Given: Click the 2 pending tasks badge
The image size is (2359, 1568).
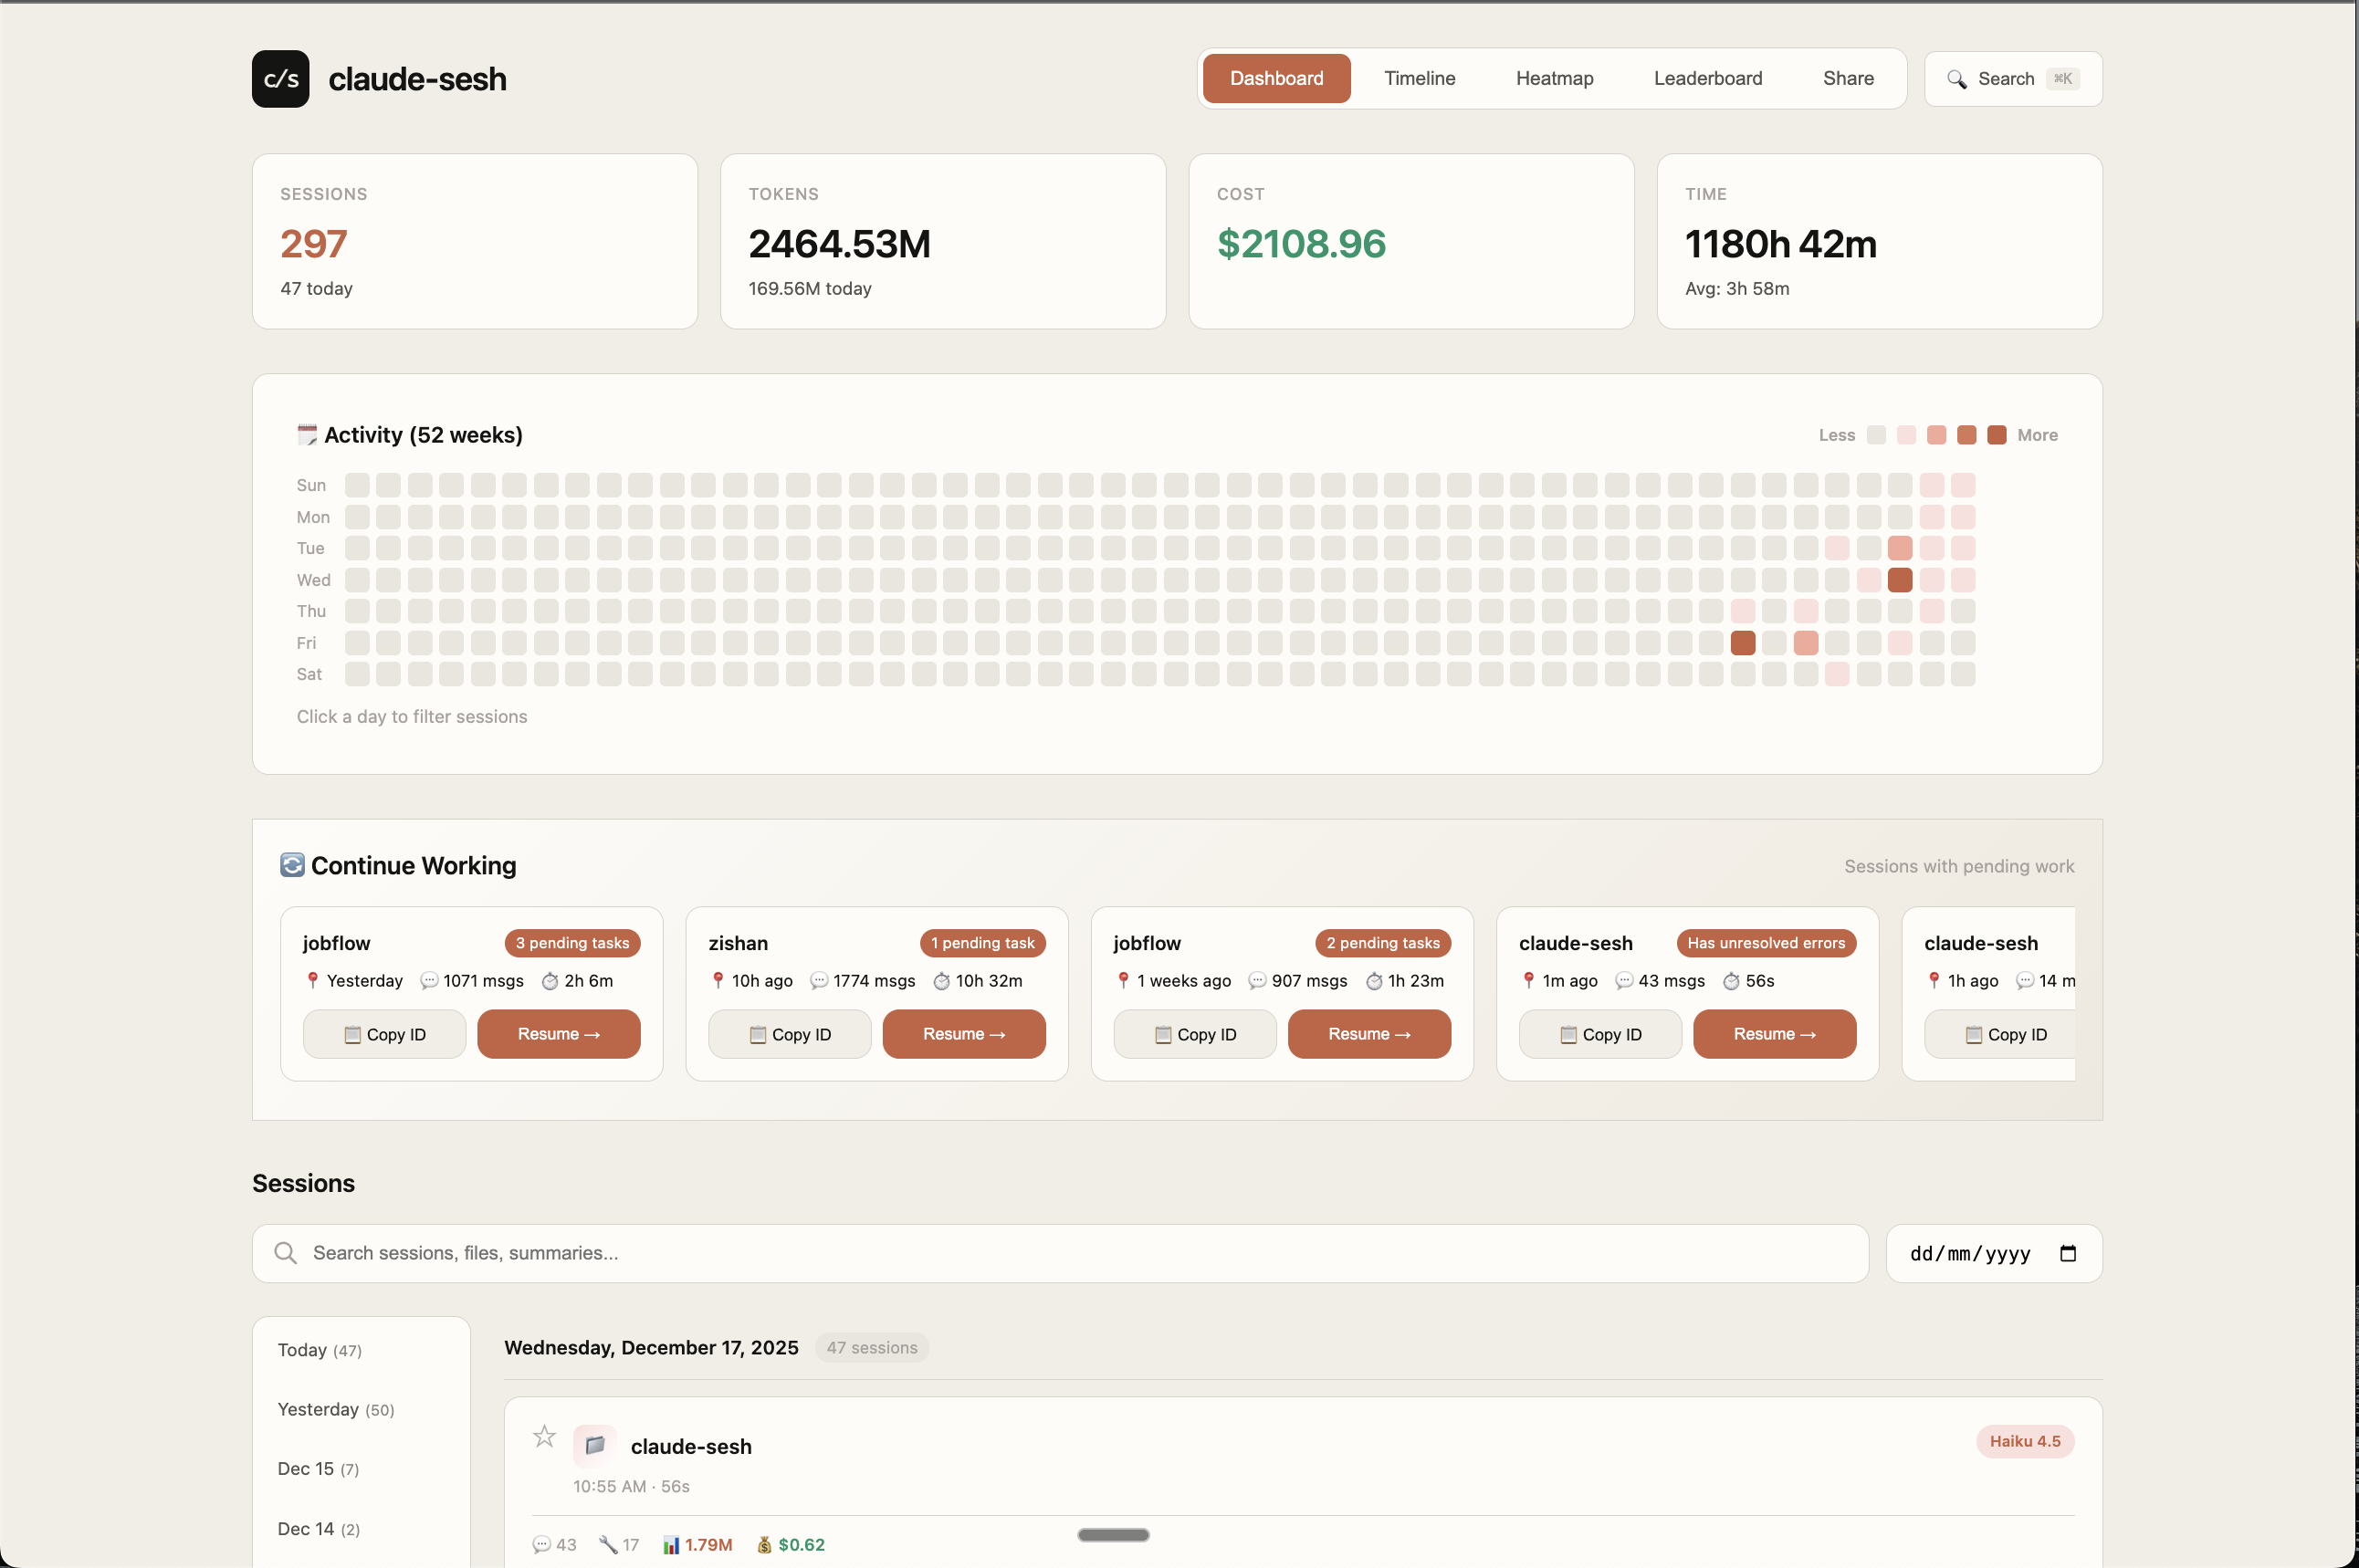Looking at the screenshot, I should pos(1383,943).
